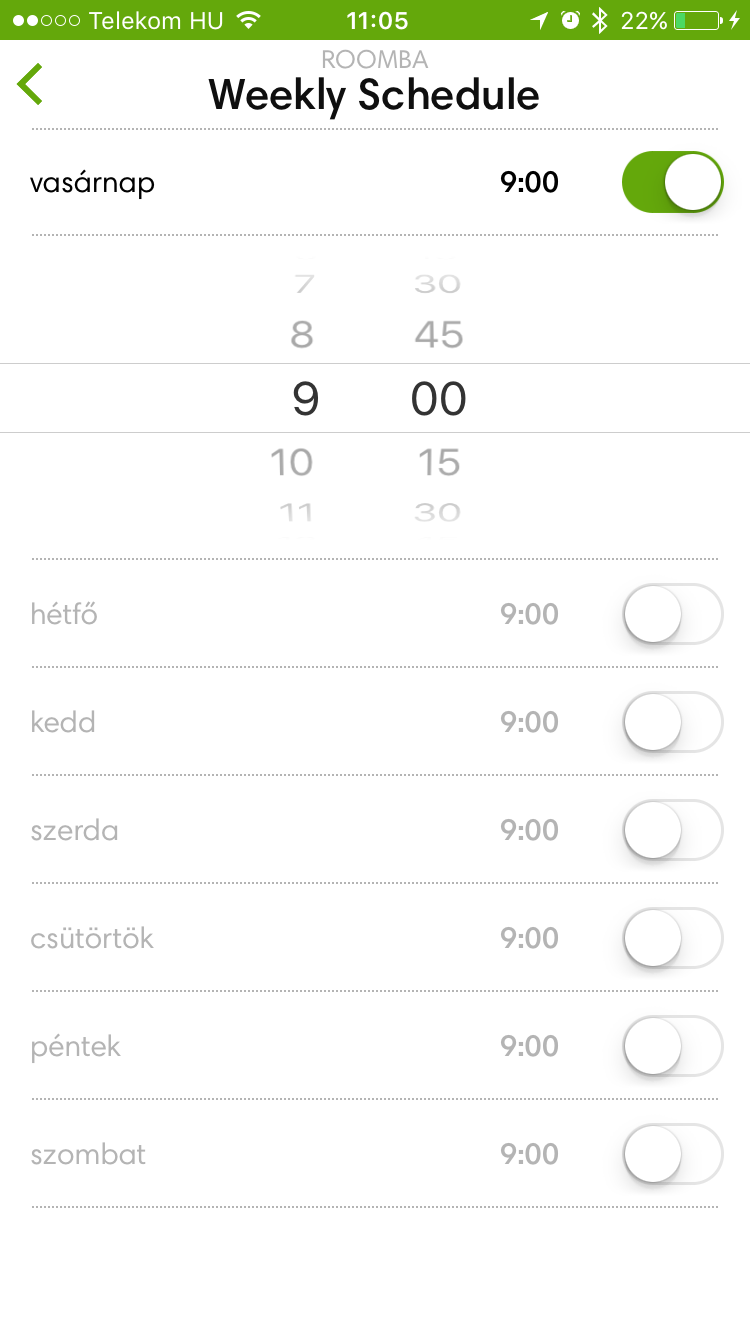Tap the vasárnap 9:00 time label
The height and width of the screenshot is (1334, 750).
click(529, 183)
